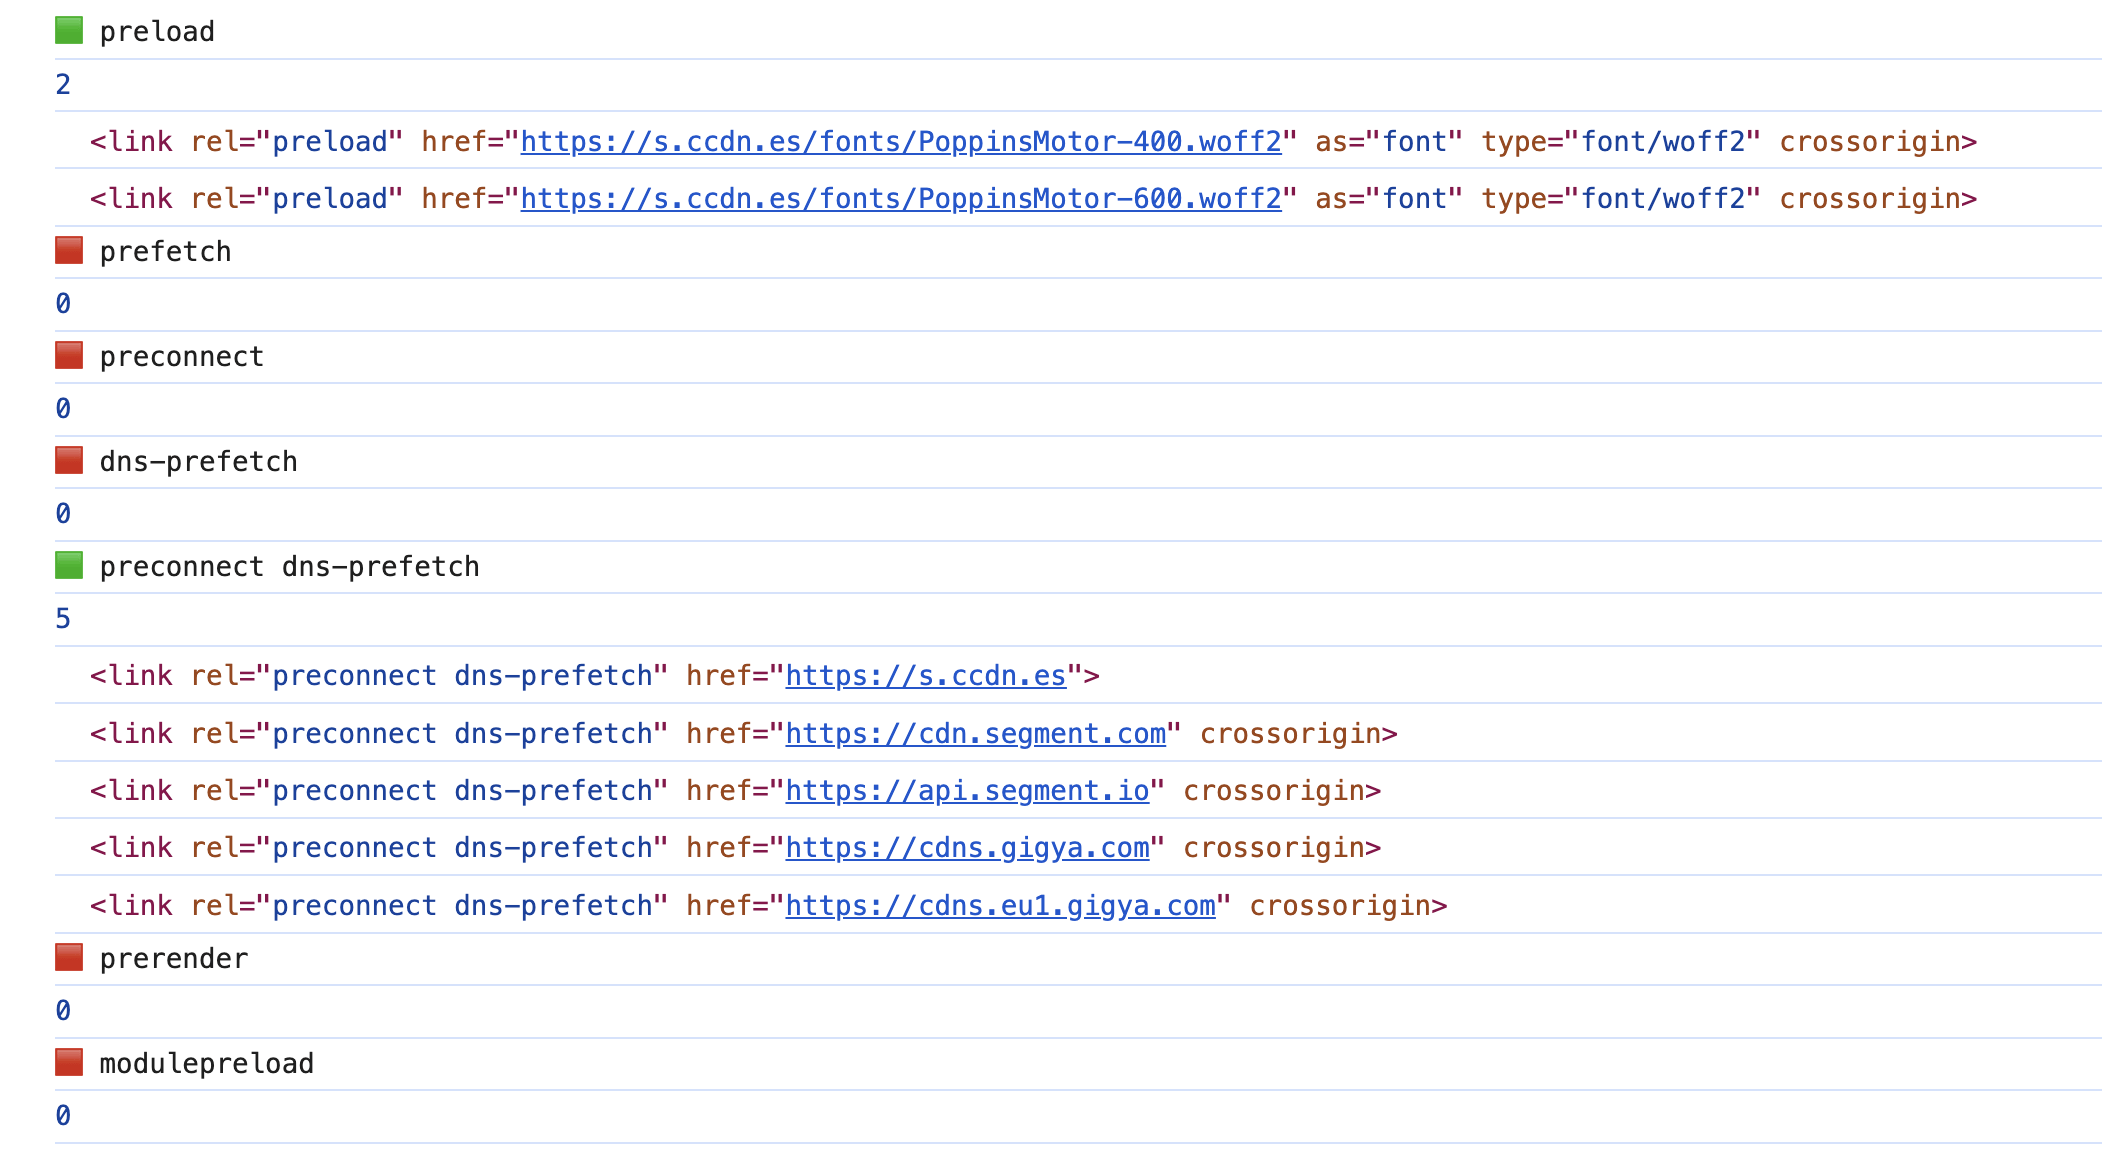Click the green square beside preload
The height and width of the screenshot is (1154, 2102).
[x=69, y=31]
